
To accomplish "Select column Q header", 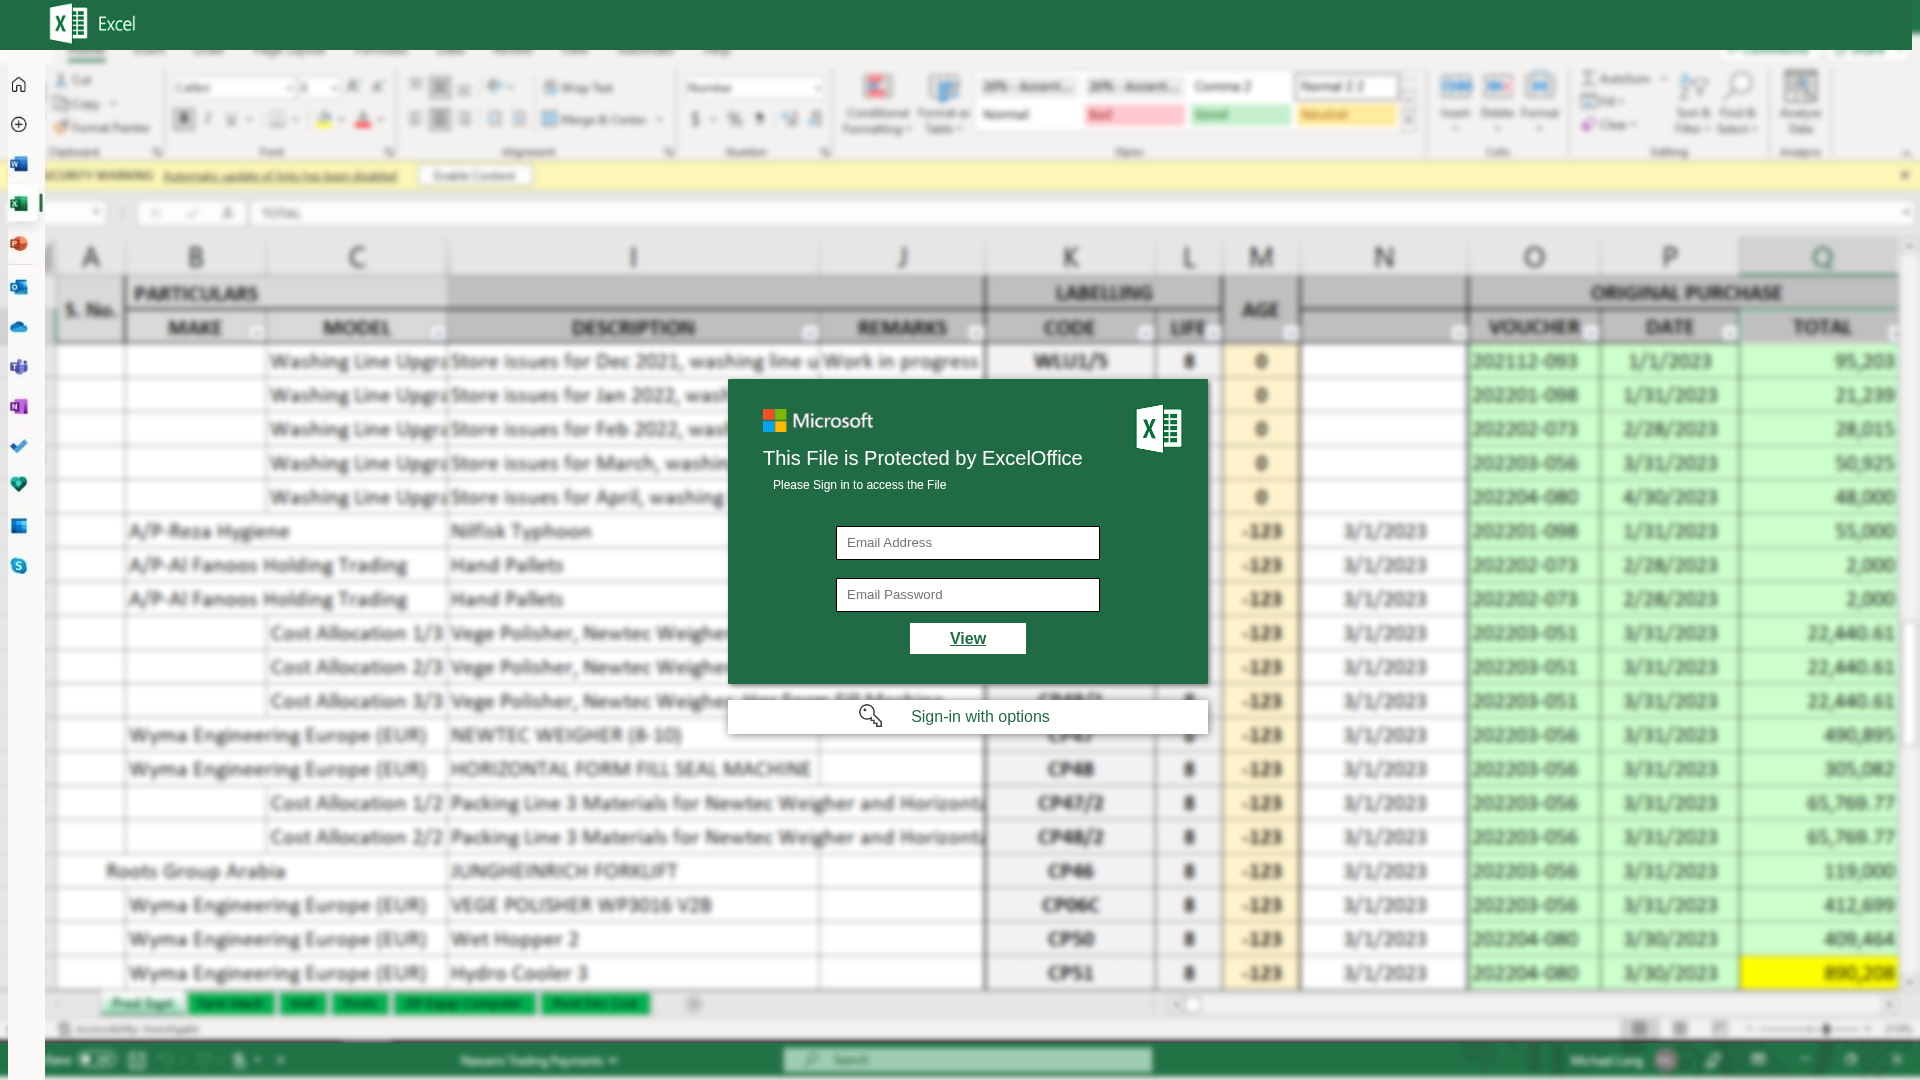I will point(1821,257).
